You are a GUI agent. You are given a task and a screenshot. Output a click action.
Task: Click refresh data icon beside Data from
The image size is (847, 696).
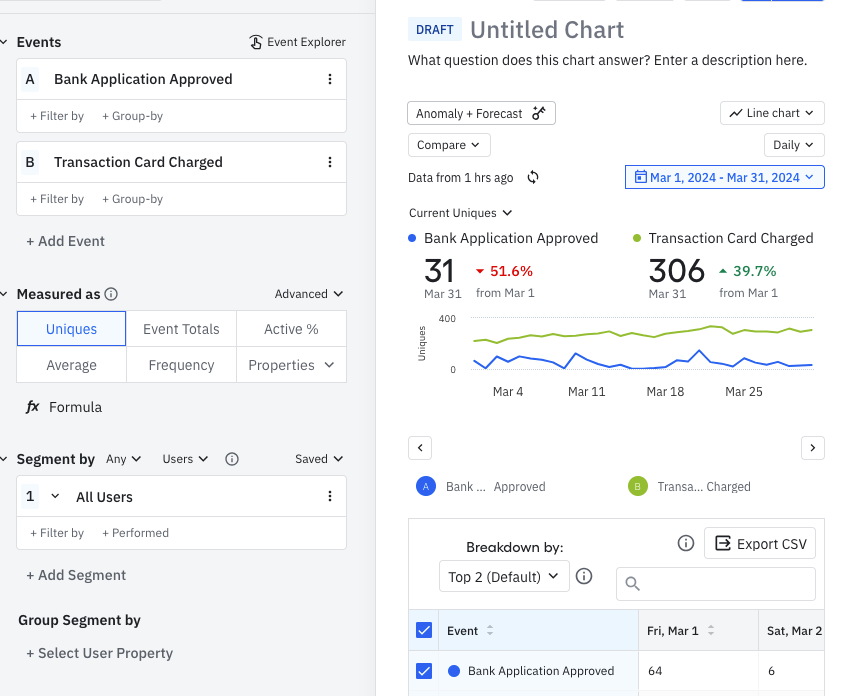(x=533, y=177)
